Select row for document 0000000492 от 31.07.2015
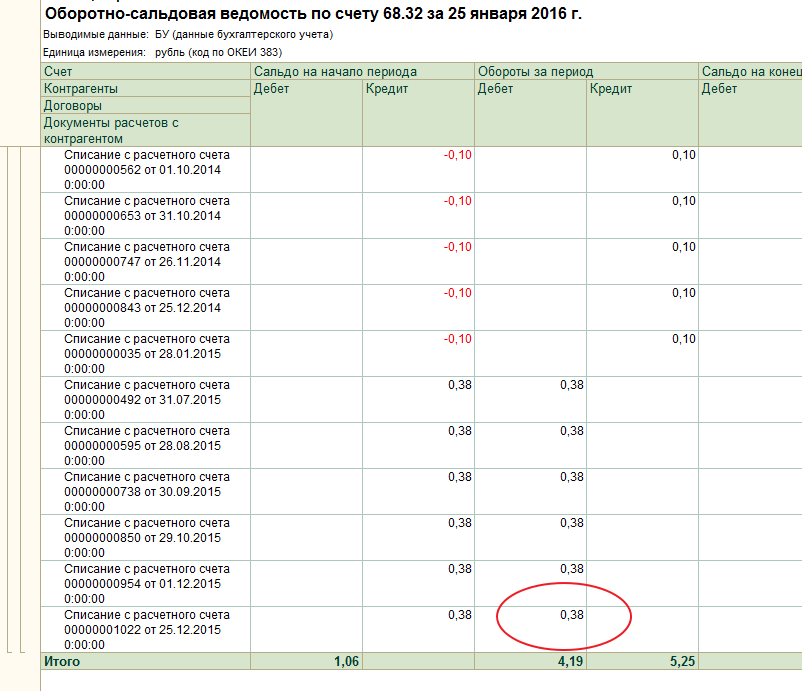 [x=142, y=400]
